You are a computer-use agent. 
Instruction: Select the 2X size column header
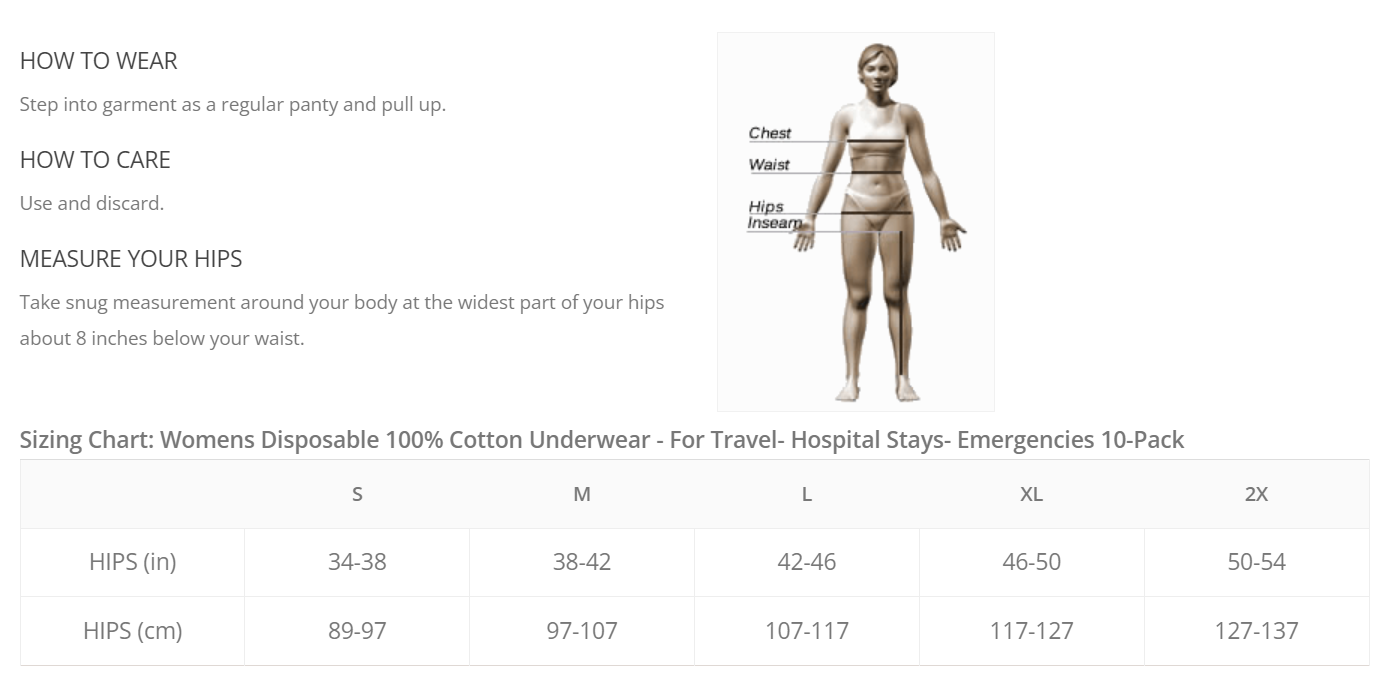[x=1256, y=494]
